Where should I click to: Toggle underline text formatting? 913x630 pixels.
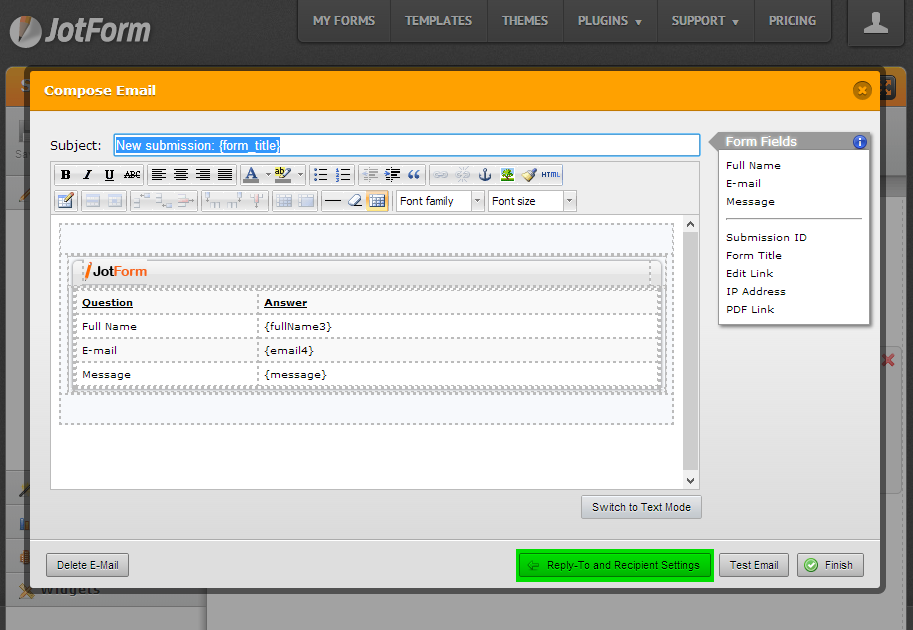tap(109, 175)
